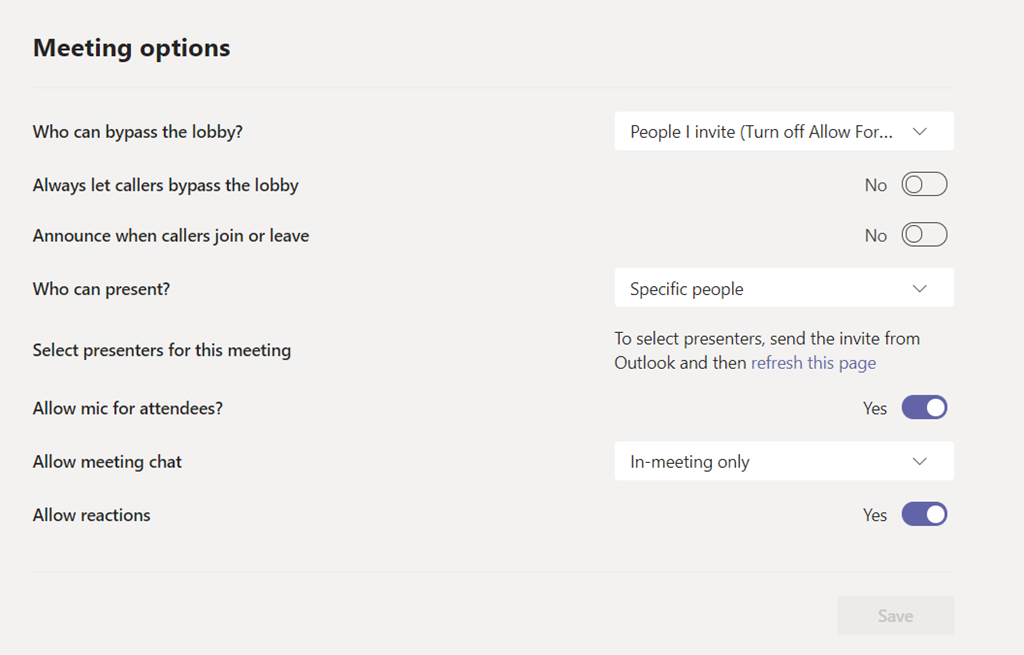Turn on Announce when callers join or leave
This screenshot has width=1024, height=655.
pyautogui.click(x=924, y=235)
